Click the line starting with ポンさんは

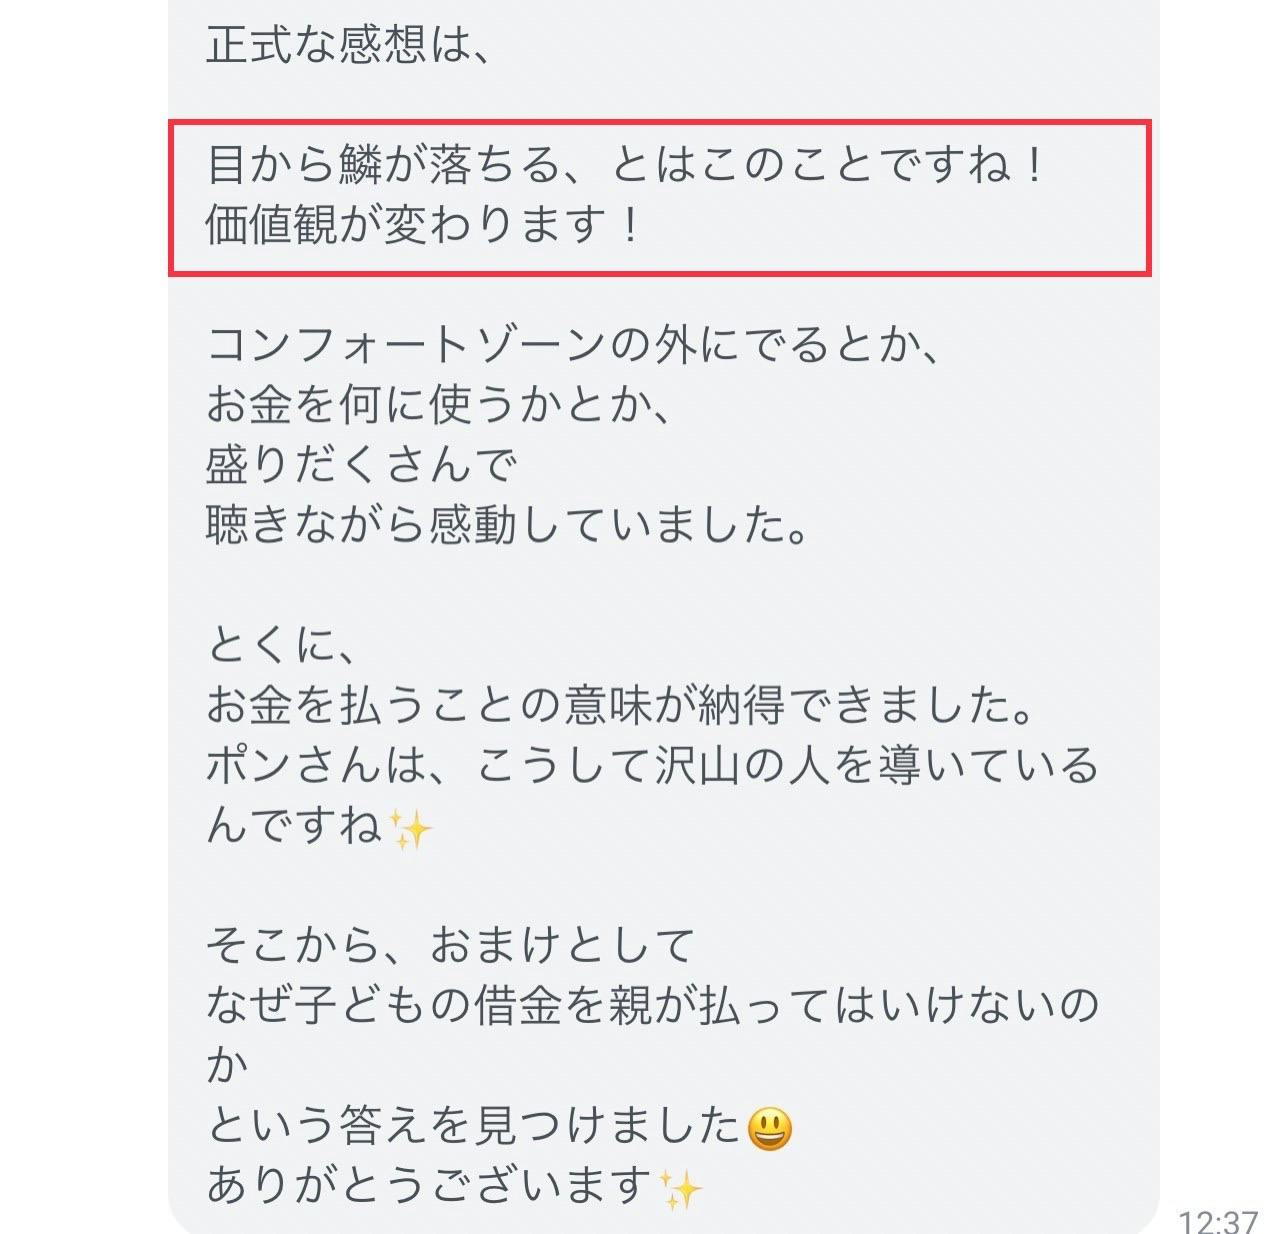tap(653, 766)
